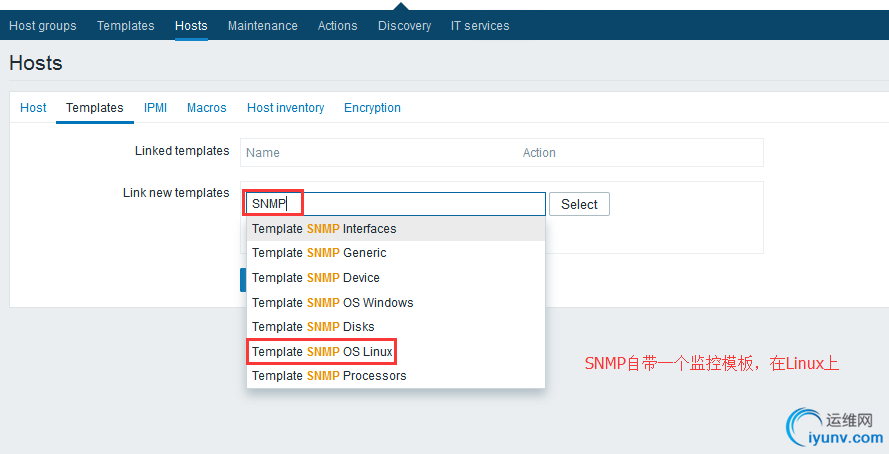Choose Template SNMP Interfaces from suggestions
The height and width of the screenshot is (454, 889).
(x=324, y=229)
